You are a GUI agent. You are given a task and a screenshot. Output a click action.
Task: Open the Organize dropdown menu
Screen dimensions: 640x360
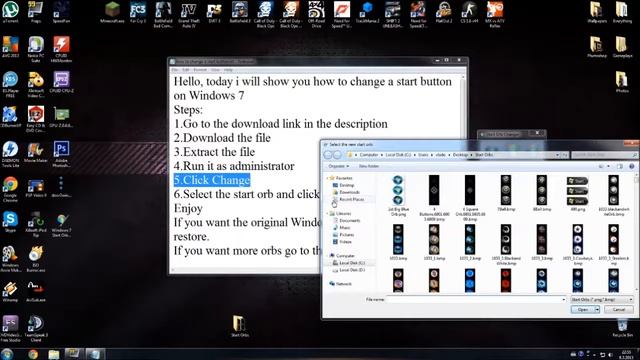(339, 166)
